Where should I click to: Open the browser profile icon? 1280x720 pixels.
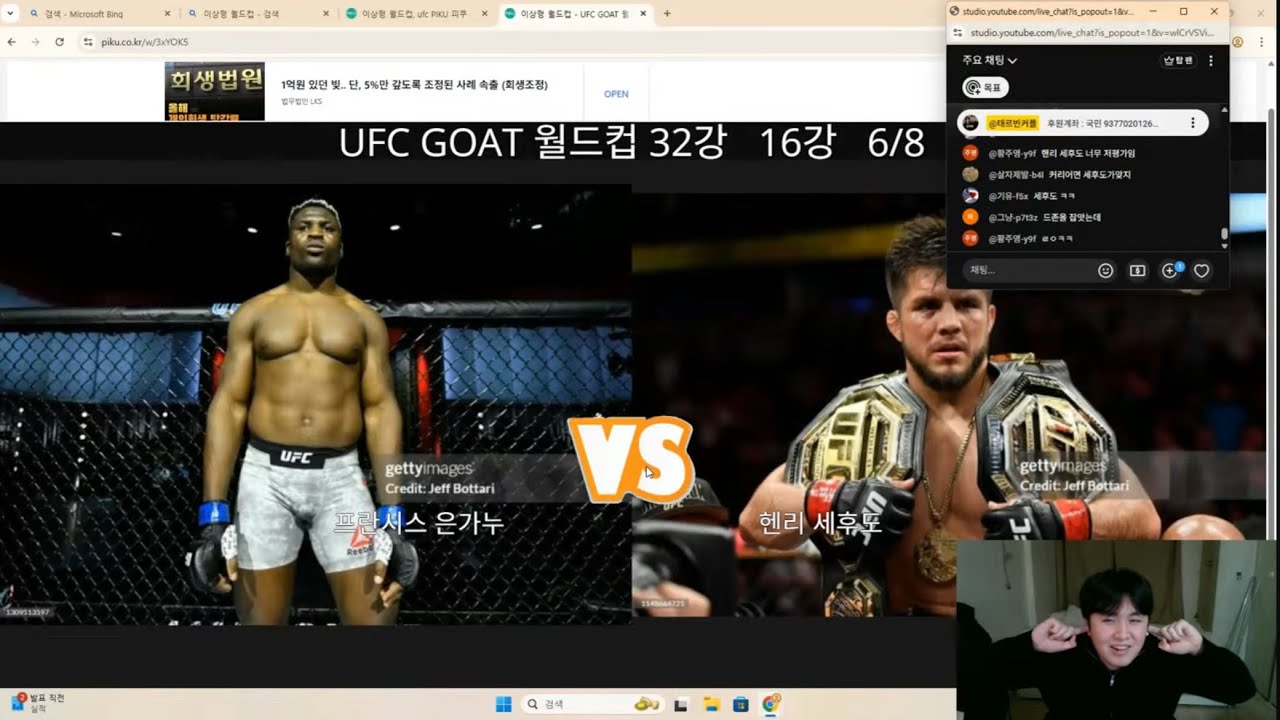[x=1238, y=42]
